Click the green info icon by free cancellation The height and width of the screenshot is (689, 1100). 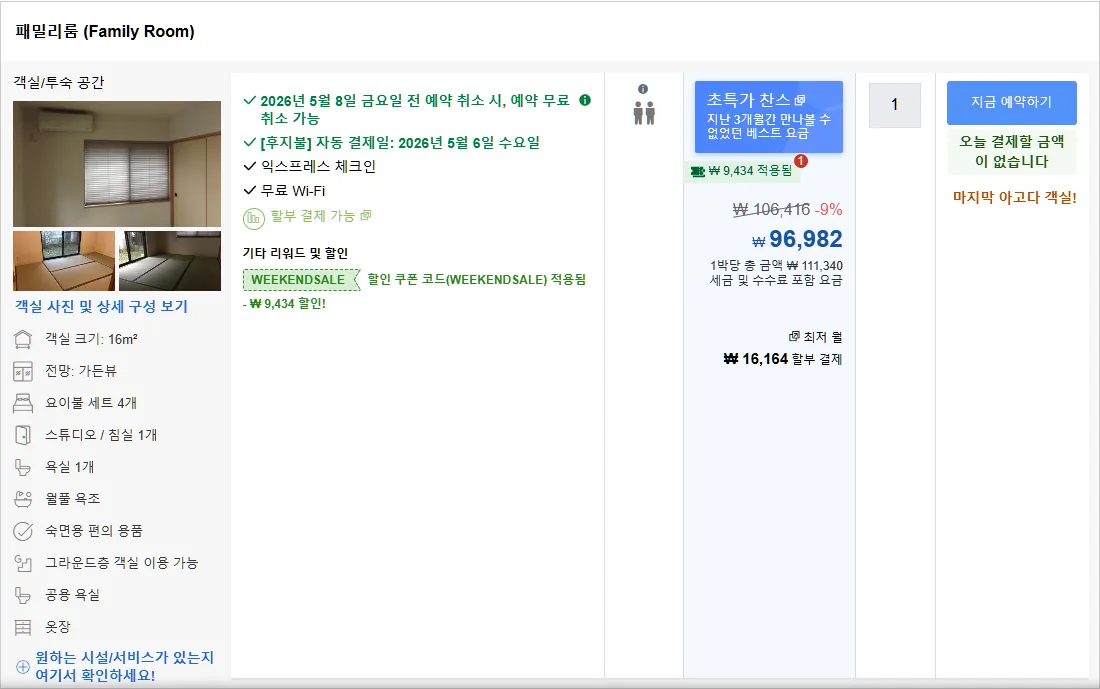(x=585, y=100)
